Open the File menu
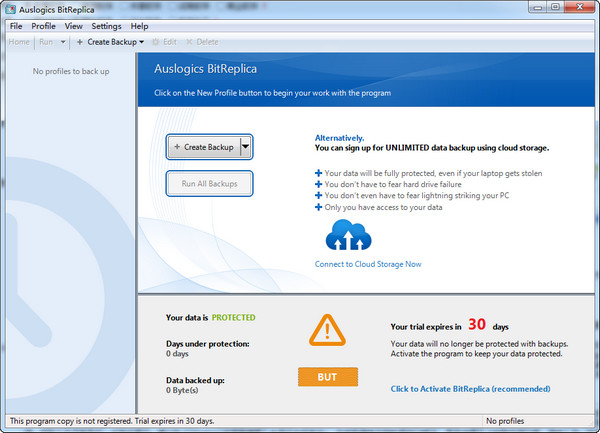Image resolution: width=600 pixels, height=433 pixels. [16, 26]
